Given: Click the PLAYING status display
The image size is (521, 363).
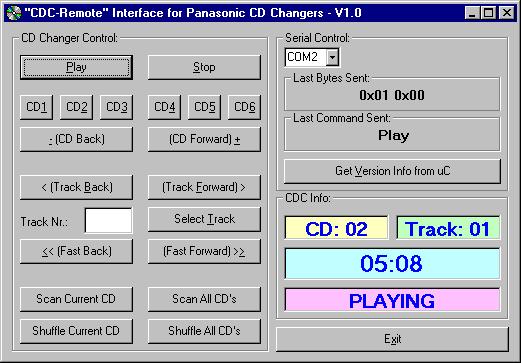Looking at the screenshot, I should 392,300.
